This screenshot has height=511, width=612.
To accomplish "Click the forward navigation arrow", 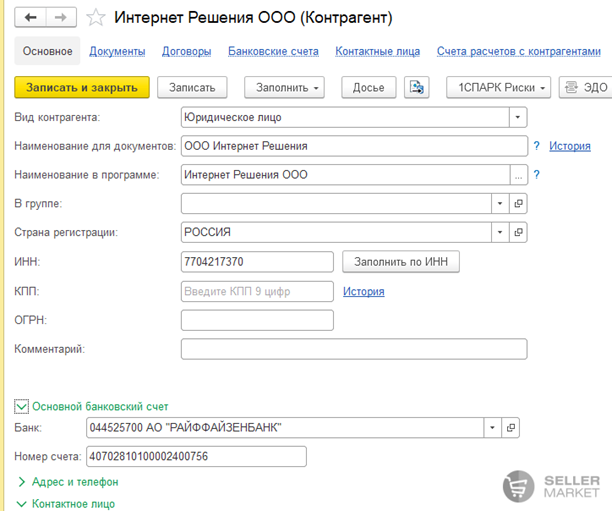I will (x=61, y=18).
